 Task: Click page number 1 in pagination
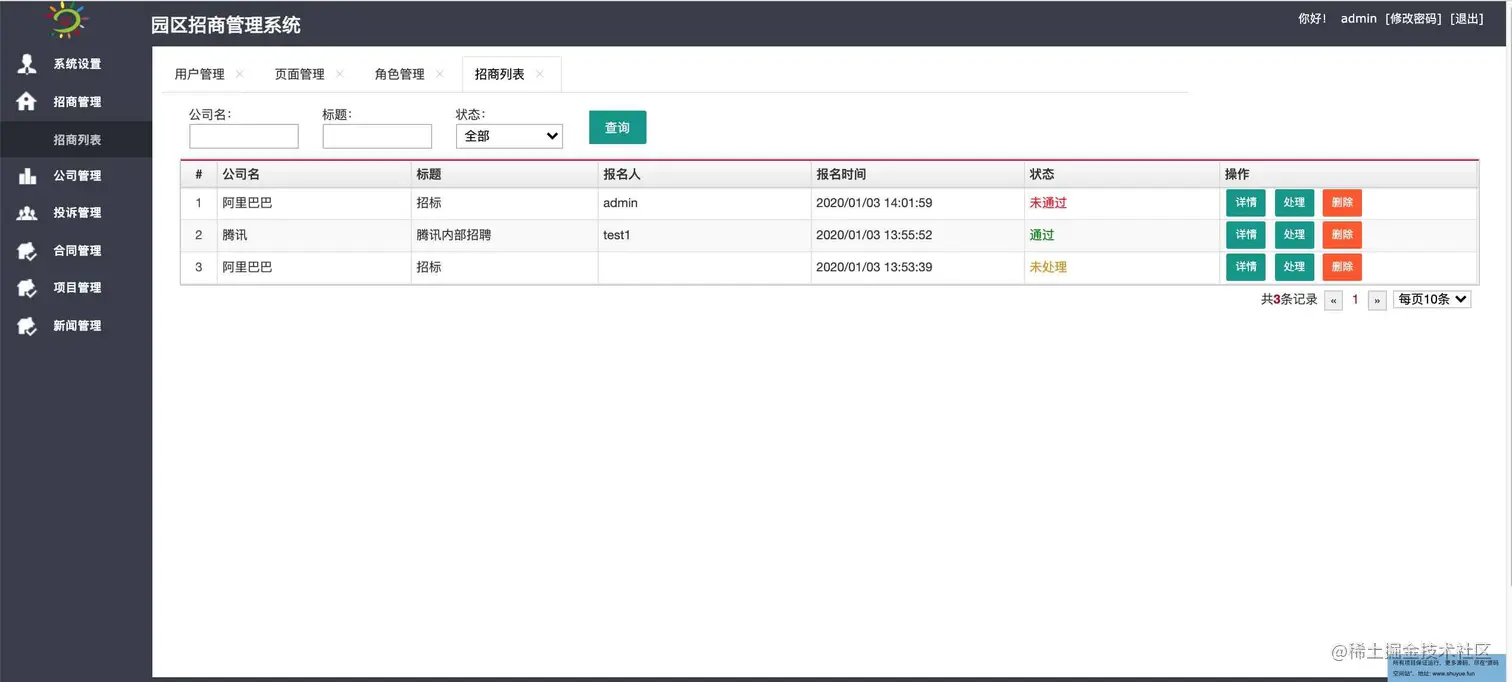1355,300
